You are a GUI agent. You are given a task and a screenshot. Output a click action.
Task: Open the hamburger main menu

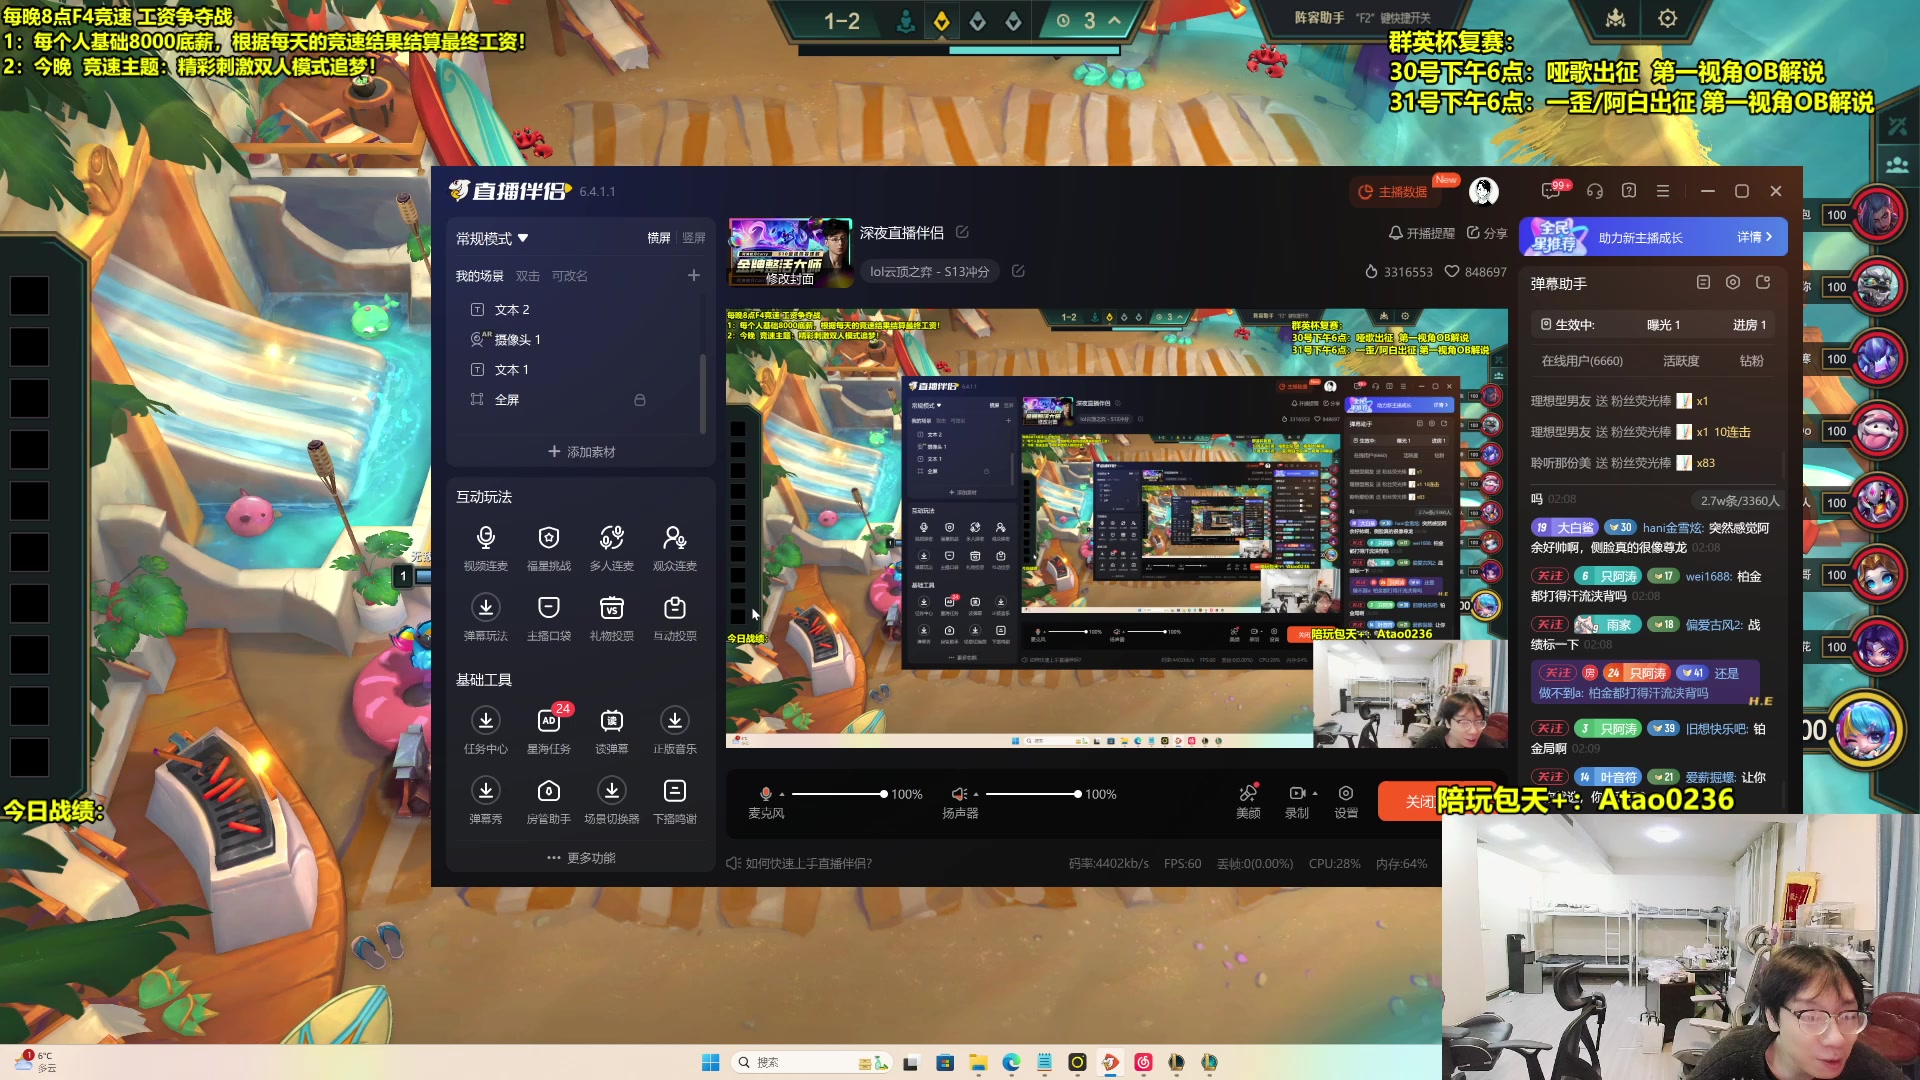tap(1663, 190)
